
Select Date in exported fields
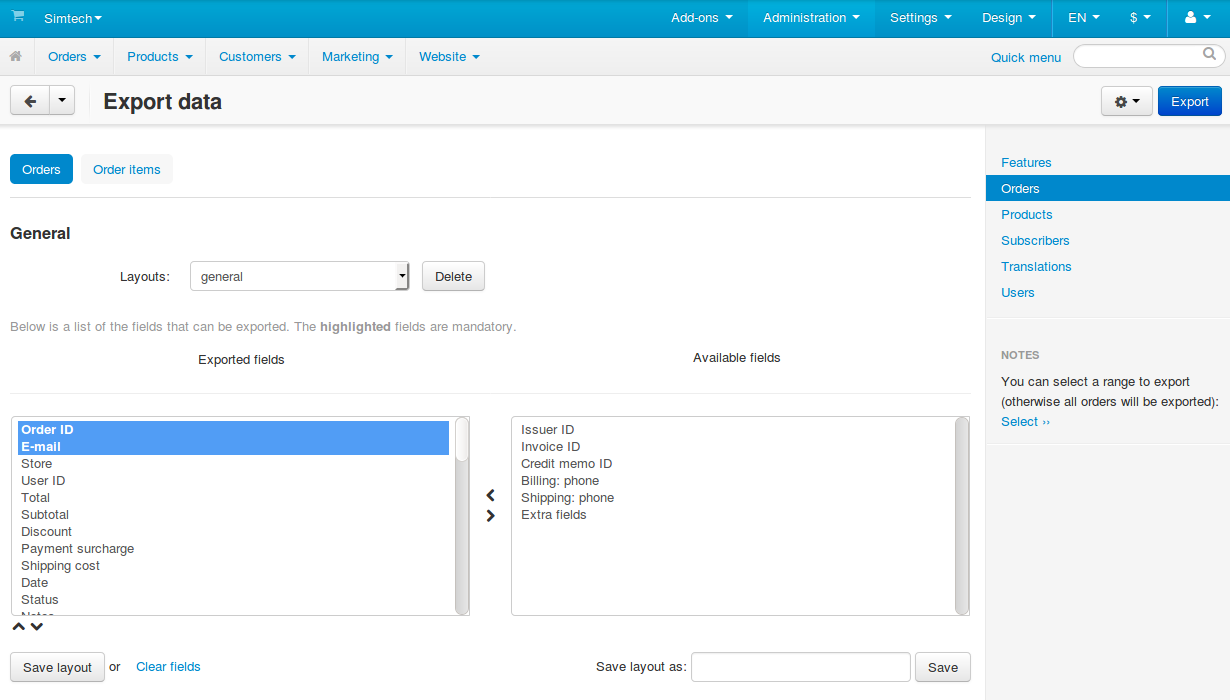click(x=233, y=582)
